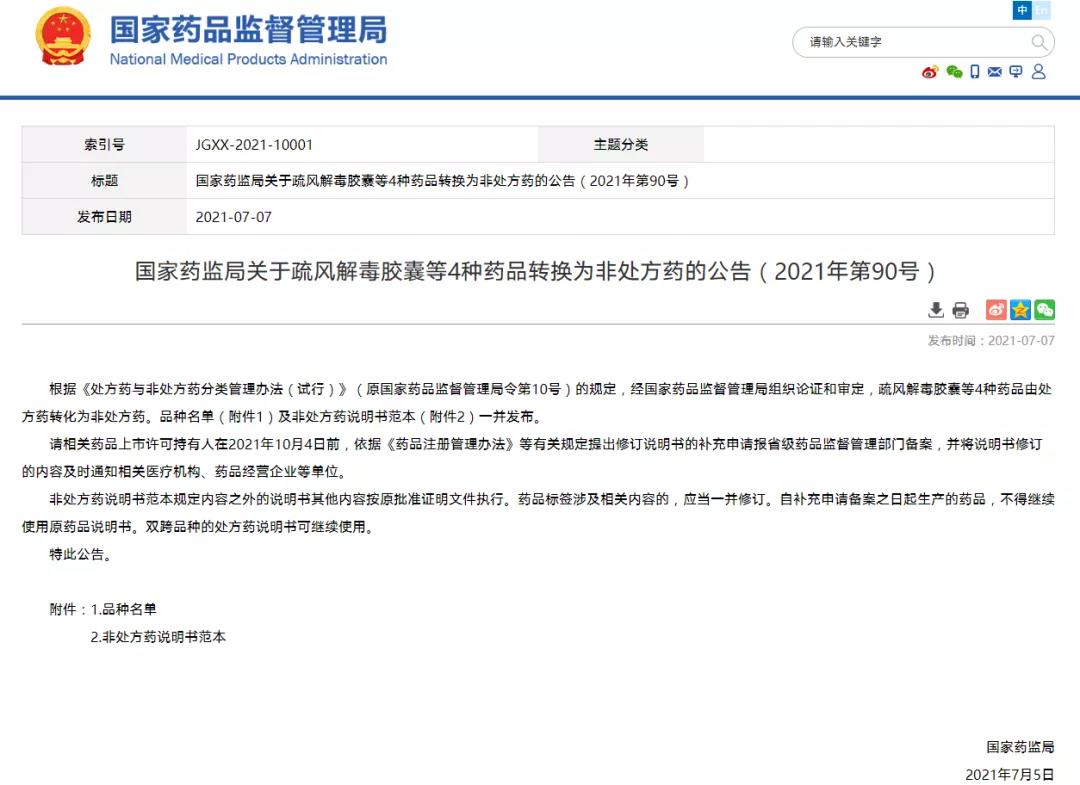Open the email envelope icon in the header
The image size is (1080, 785).
coord(995,72)
